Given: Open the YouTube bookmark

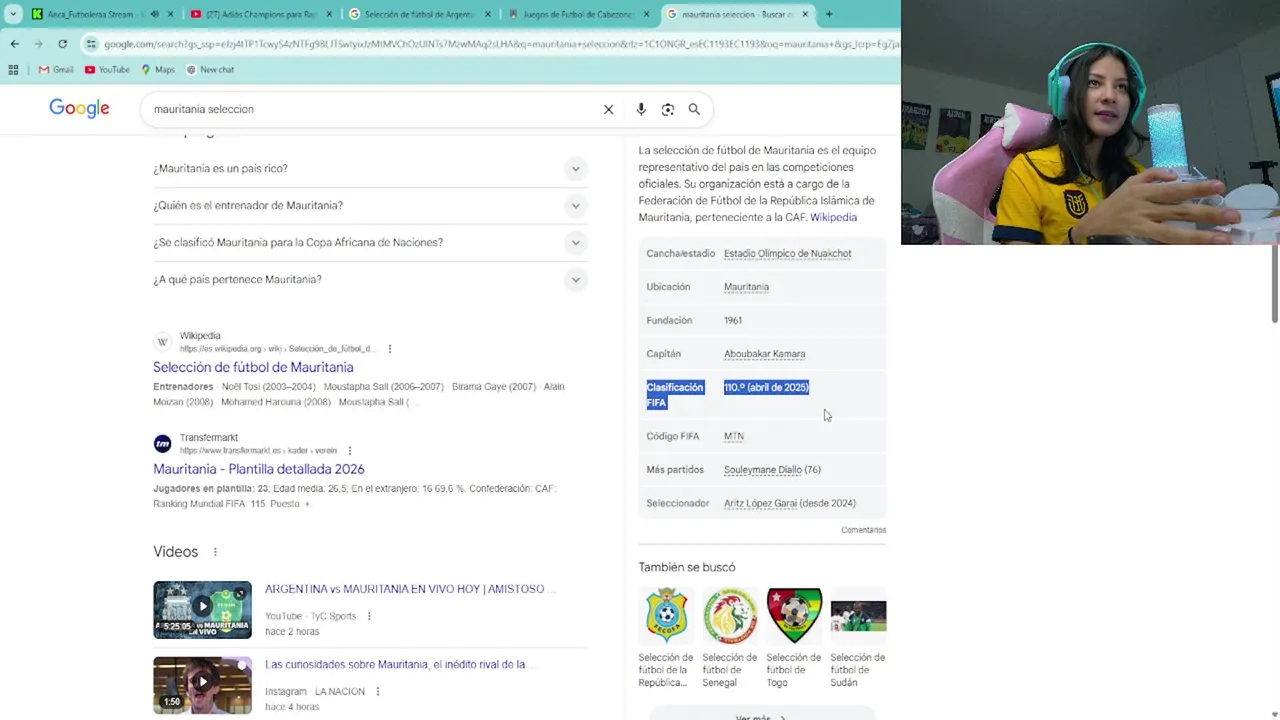Looking at the screenshot, I should coord(107,70).
